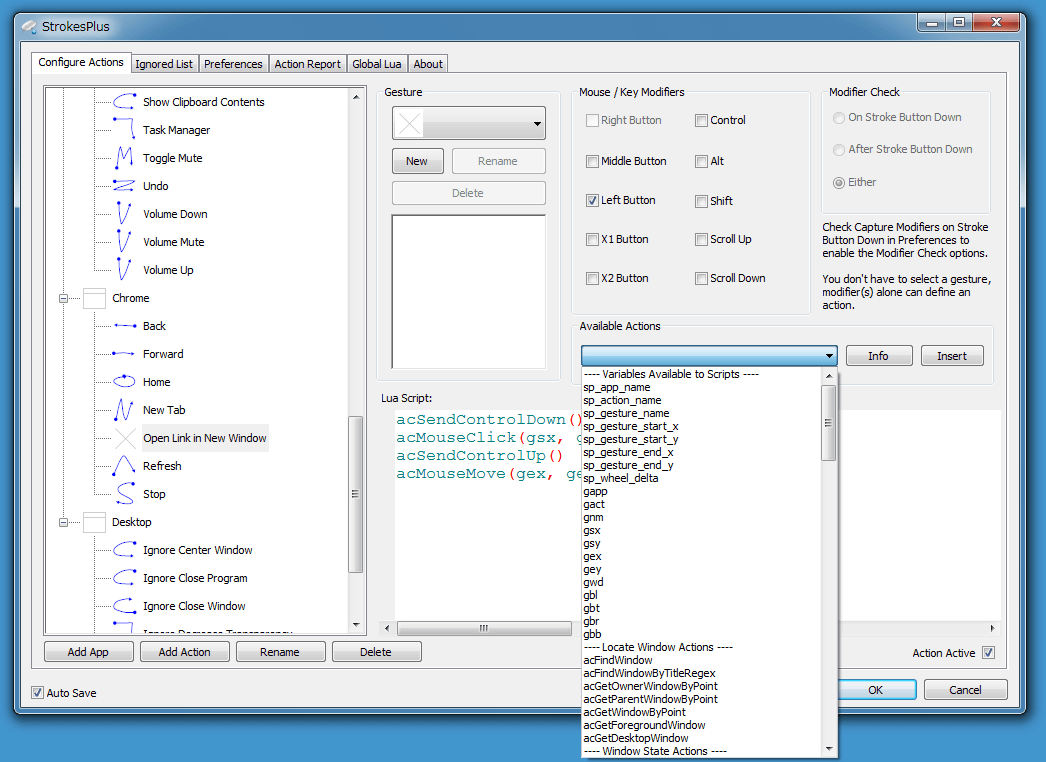Check the X1 Button modifier
The height and width of the screenshot is (762, 1046).
click(x=592, y=240)
